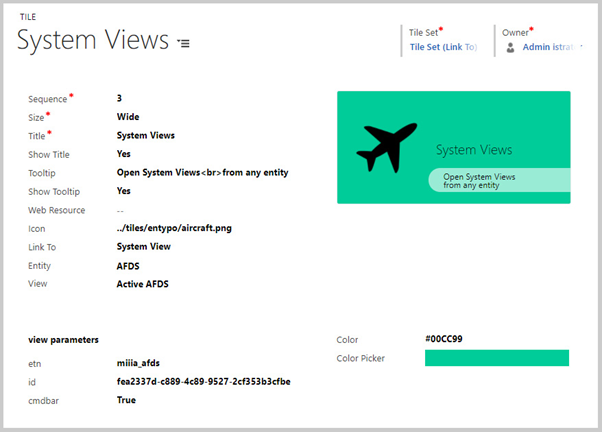Edit the id GUID value
This screenshot has width=602, height=432.
pyautogui.click(x=203, y=381)
